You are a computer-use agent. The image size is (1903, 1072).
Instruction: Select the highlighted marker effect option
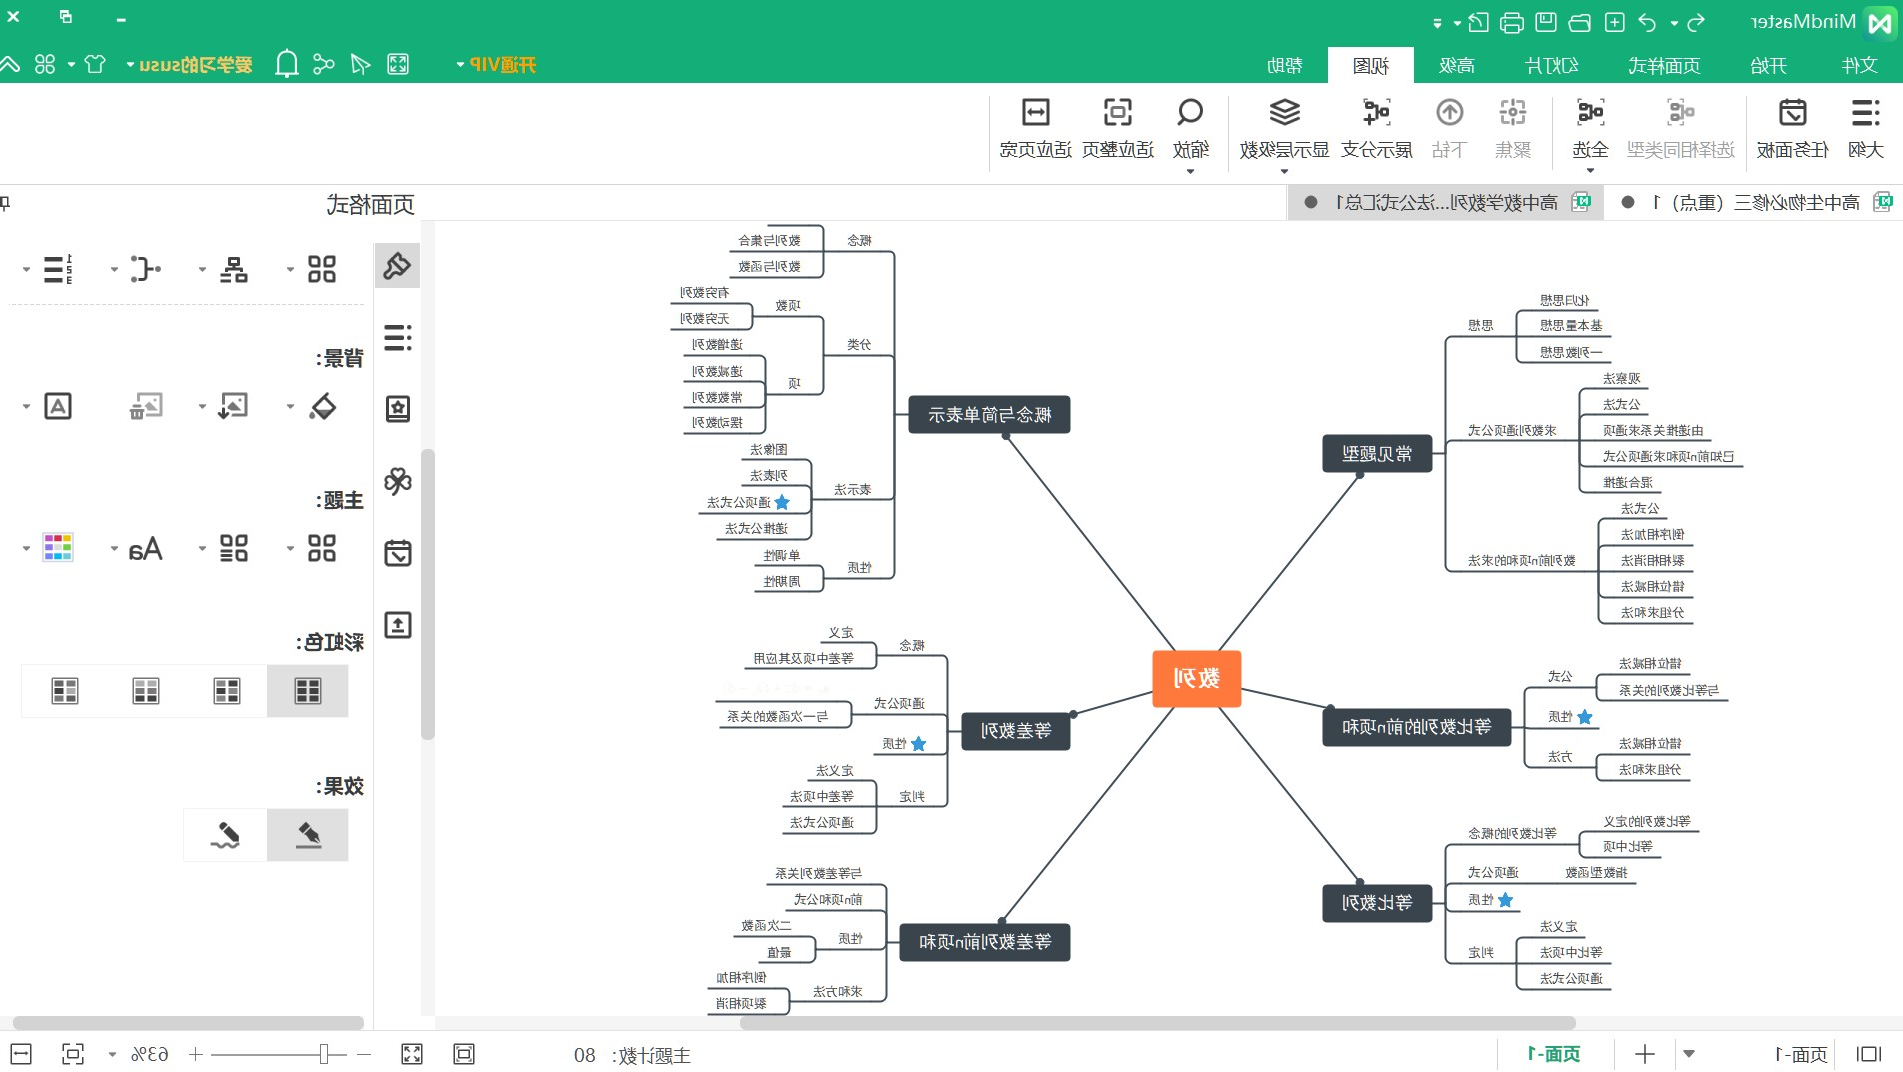pos(308,835)
